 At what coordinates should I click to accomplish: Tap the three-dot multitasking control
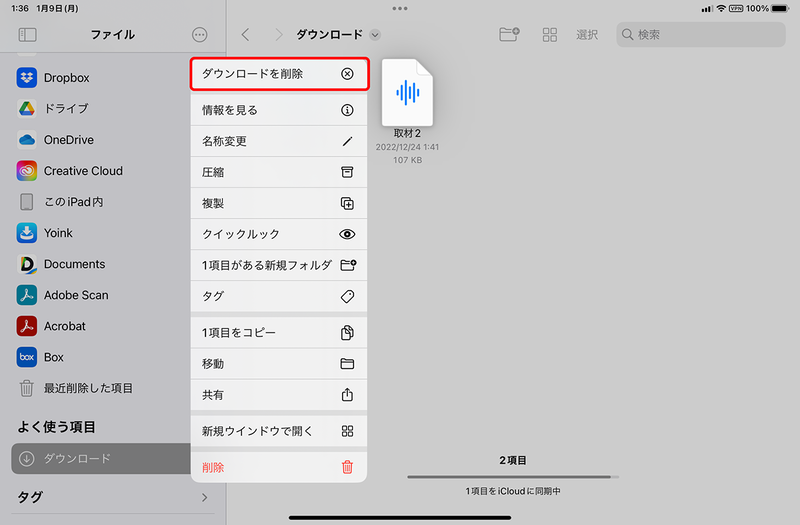pos(400,9)
